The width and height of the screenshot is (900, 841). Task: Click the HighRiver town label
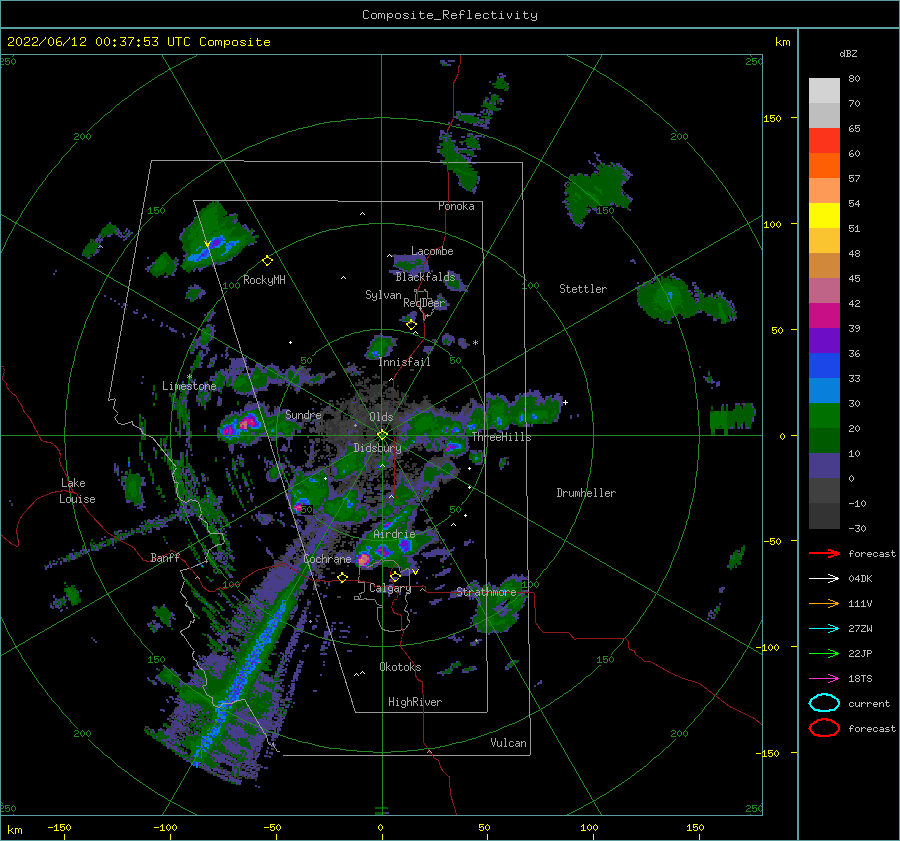click(415, 702)
